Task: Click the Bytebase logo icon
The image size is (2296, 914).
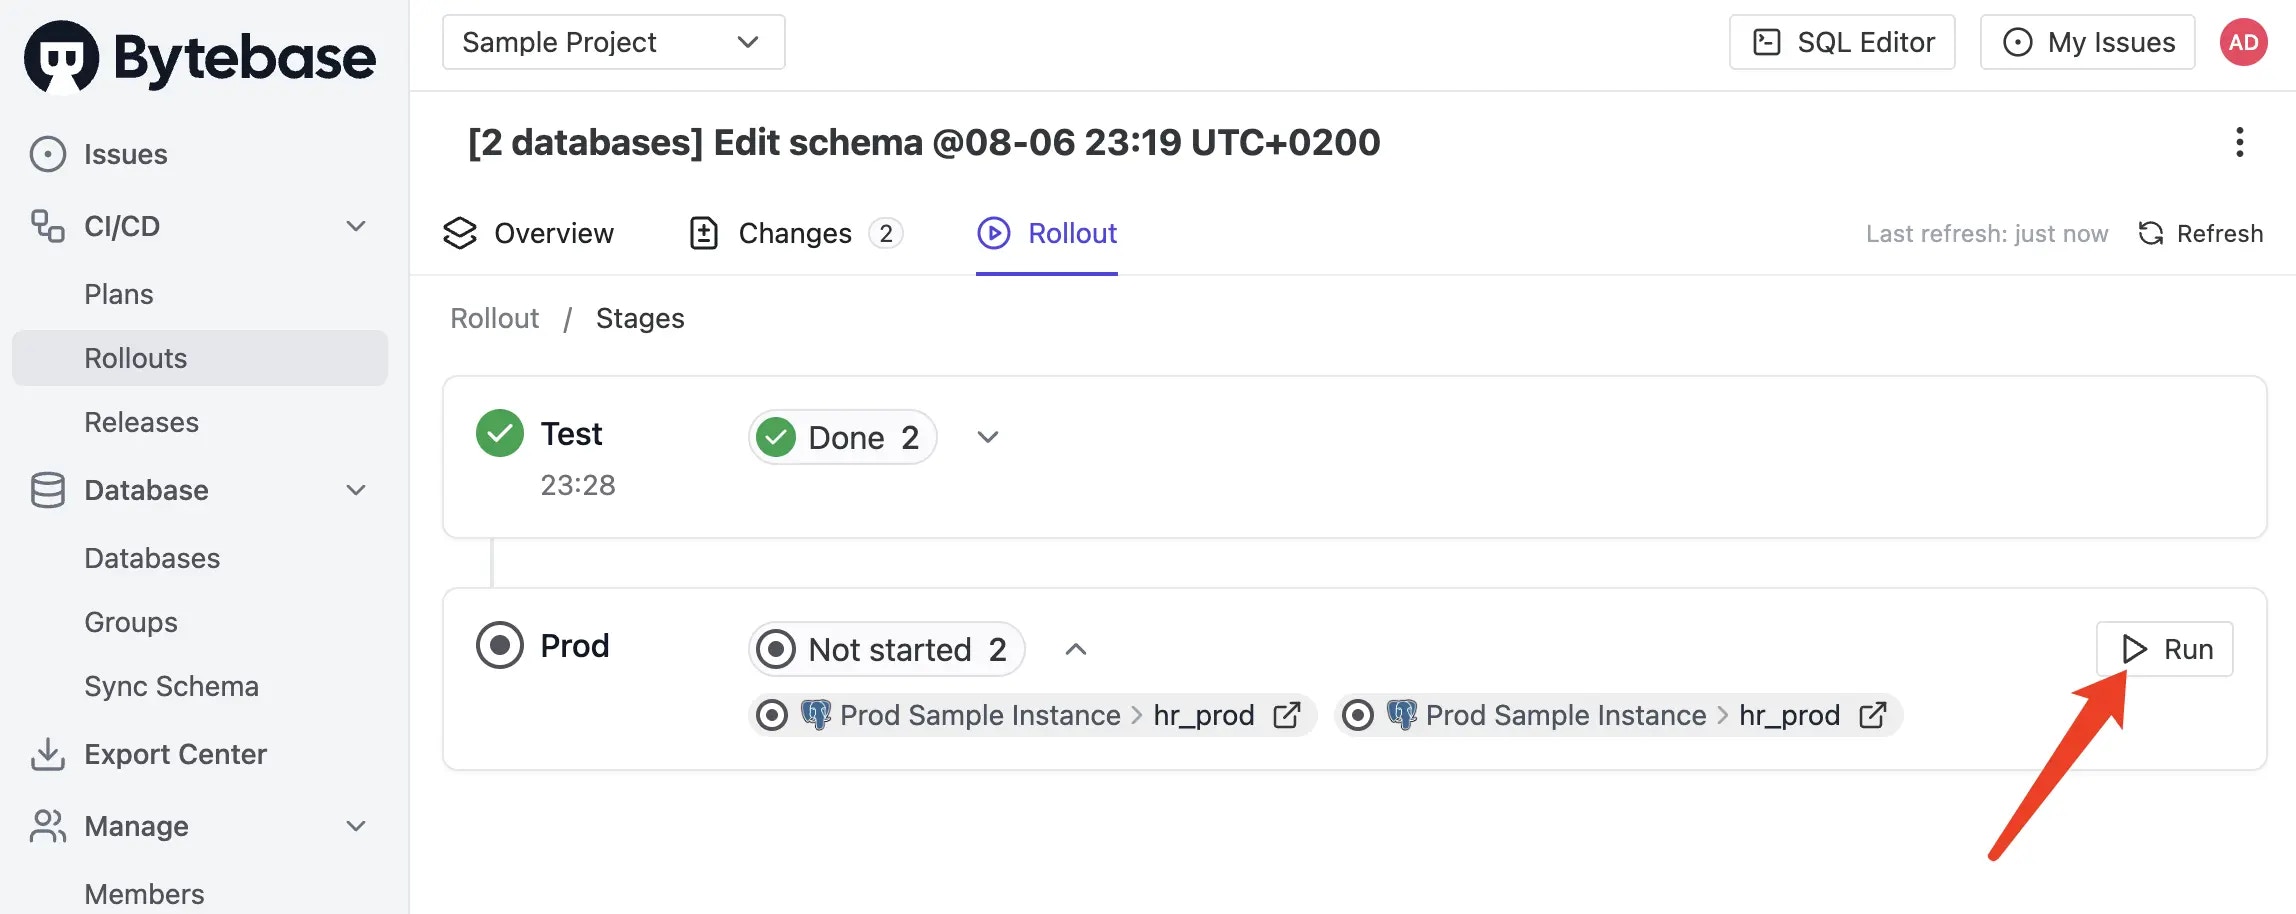Action: click(x=62, y=57)
